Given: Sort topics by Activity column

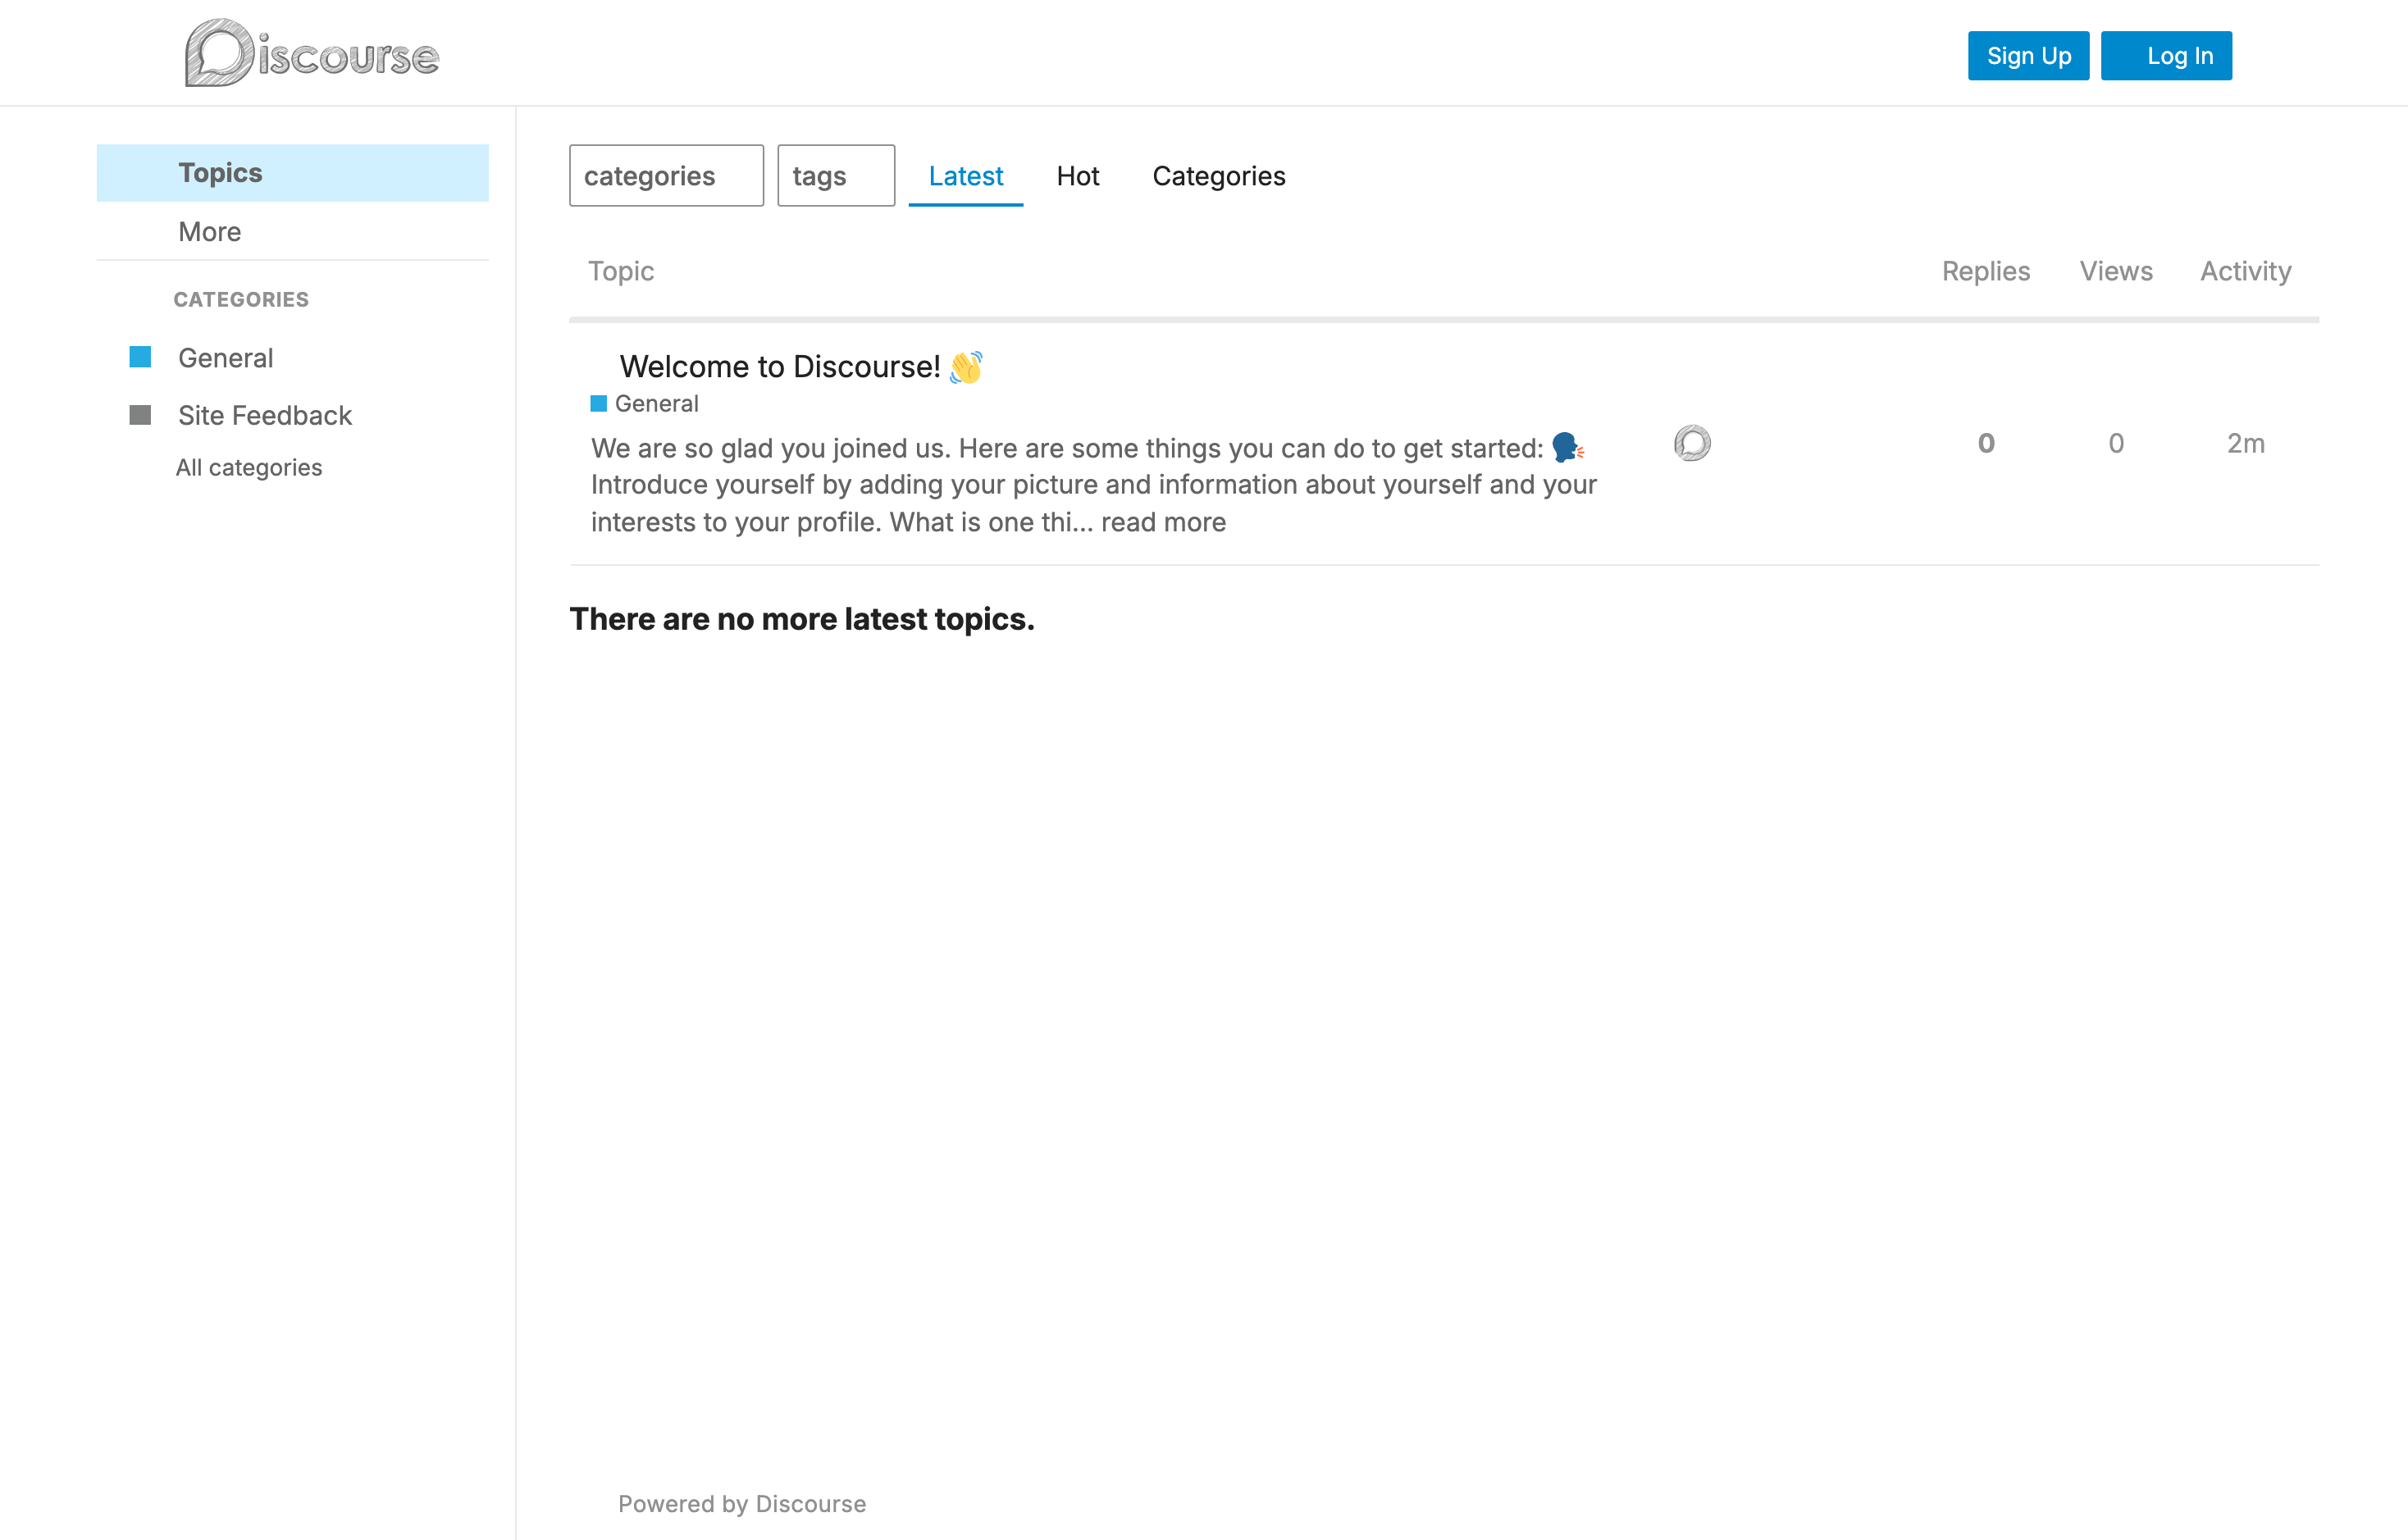Looking at the screenshot, I should point(2245,271).
